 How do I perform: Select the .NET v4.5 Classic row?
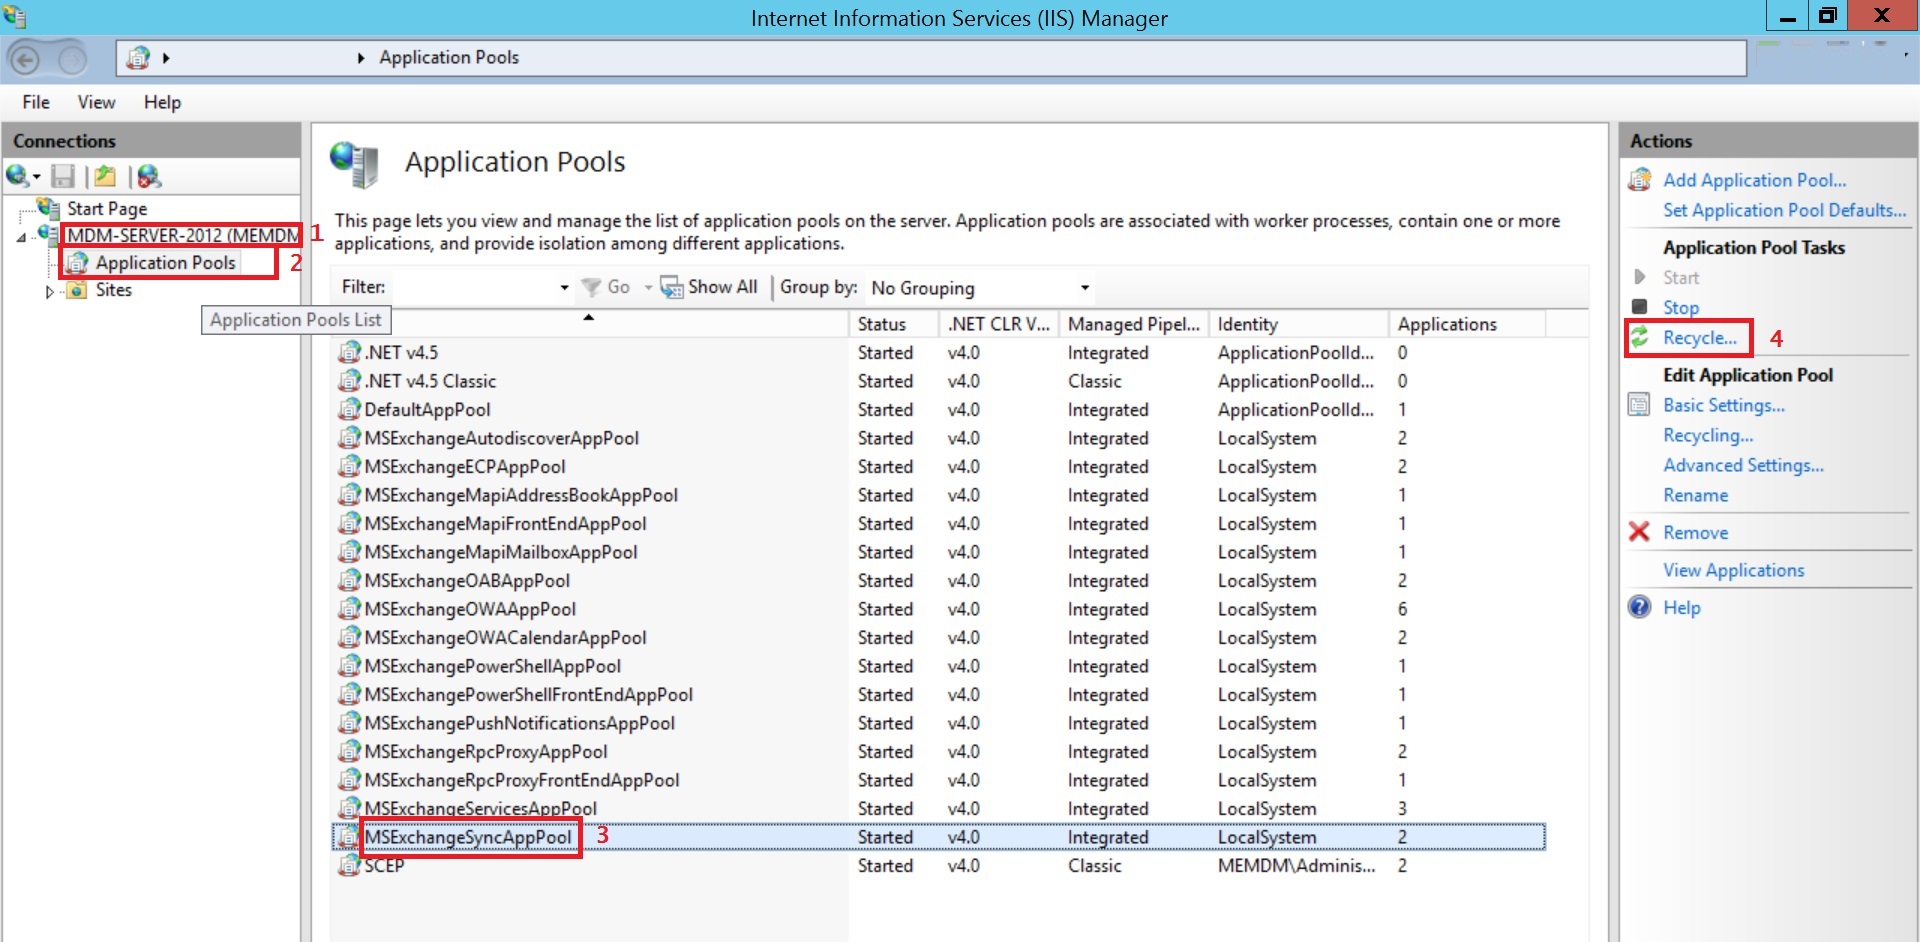tap(938, 381)
